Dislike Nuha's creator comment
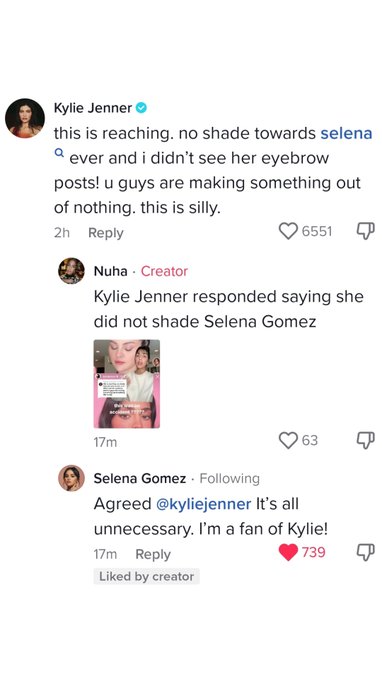The width and height of the screenshot is (382, 680). (x=365, y=440)
